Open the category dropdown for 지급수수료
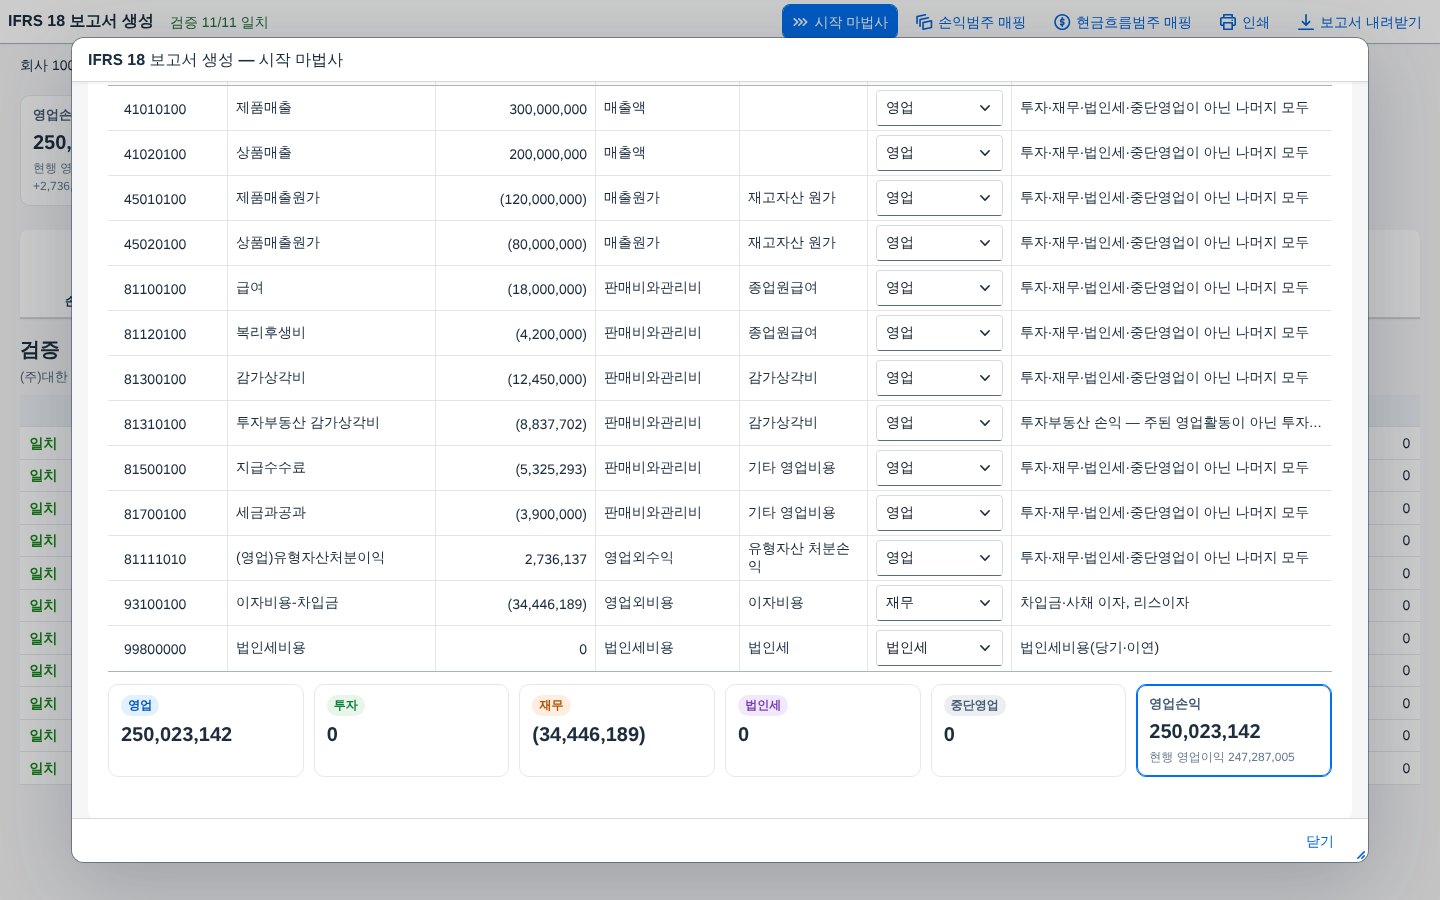 click(x=939, y=468)
